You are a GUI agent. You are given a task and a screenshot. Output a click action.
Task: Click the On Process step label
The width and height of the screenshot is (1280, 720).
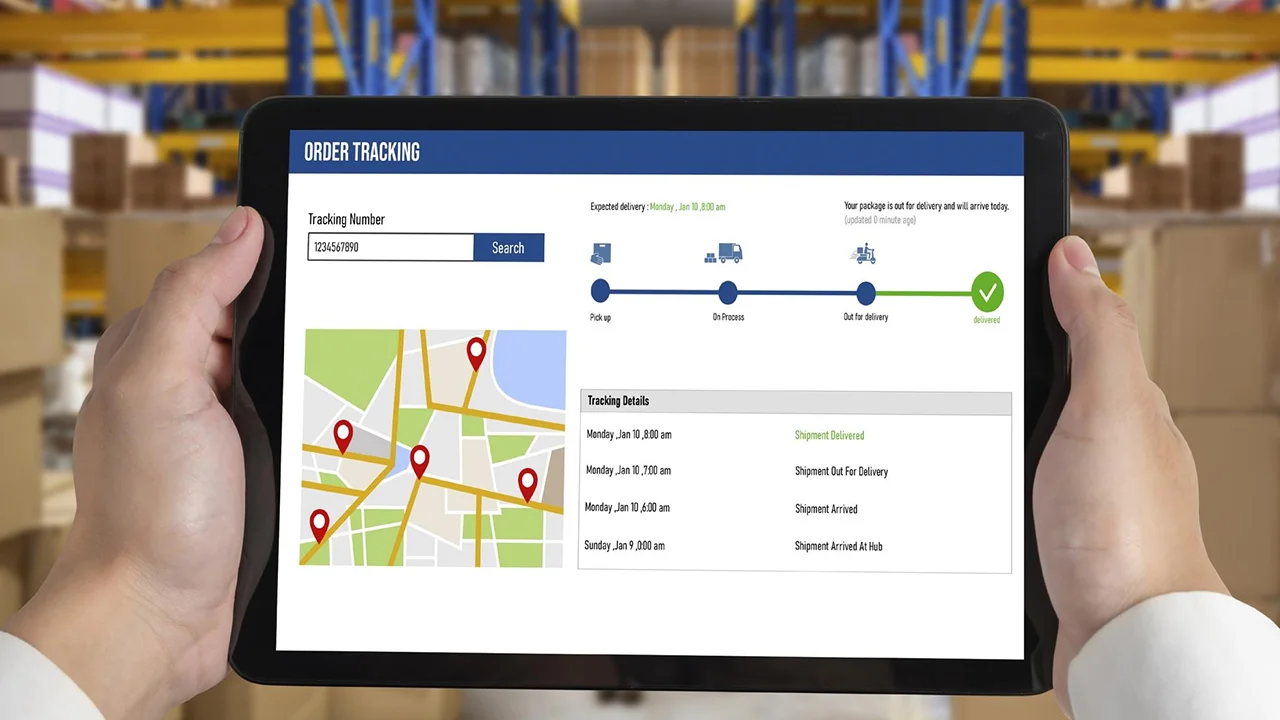coord(728,317)
